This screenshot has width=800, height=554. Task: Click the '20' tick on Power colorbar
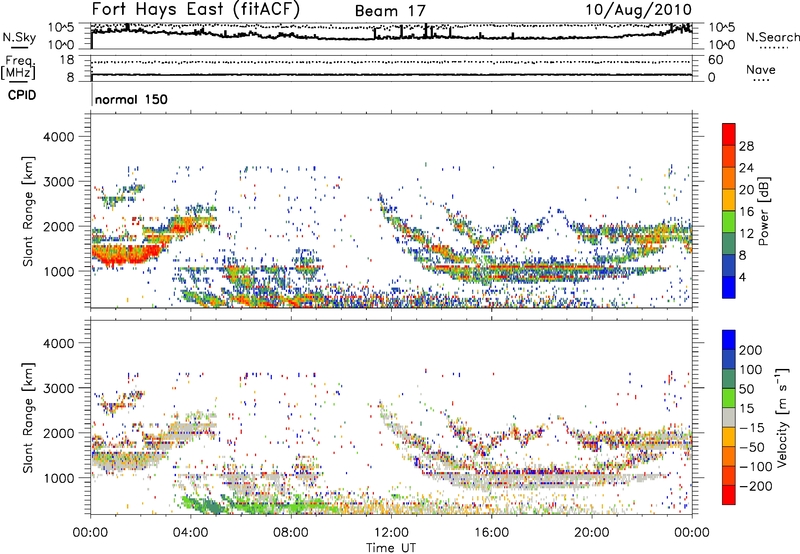tap(746, 190)
